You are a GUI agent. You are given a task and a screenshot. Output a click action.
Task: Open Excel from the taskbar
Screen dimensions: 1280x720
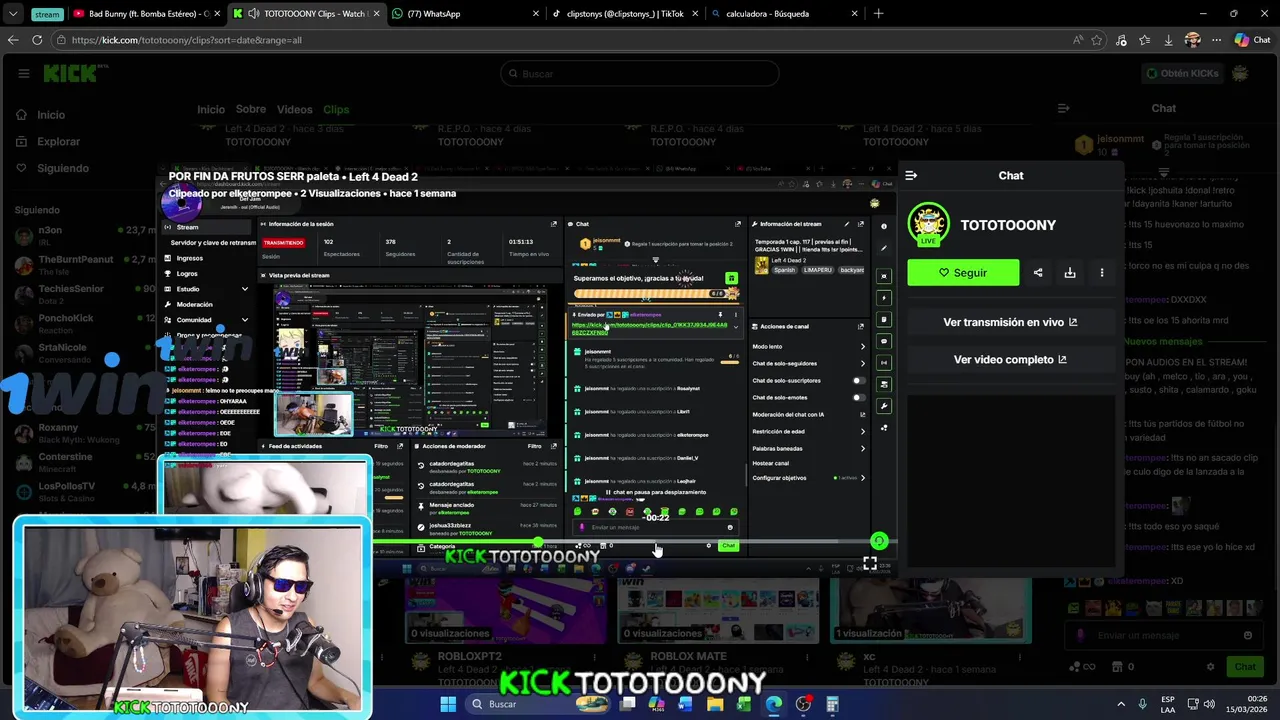(744, 704)
